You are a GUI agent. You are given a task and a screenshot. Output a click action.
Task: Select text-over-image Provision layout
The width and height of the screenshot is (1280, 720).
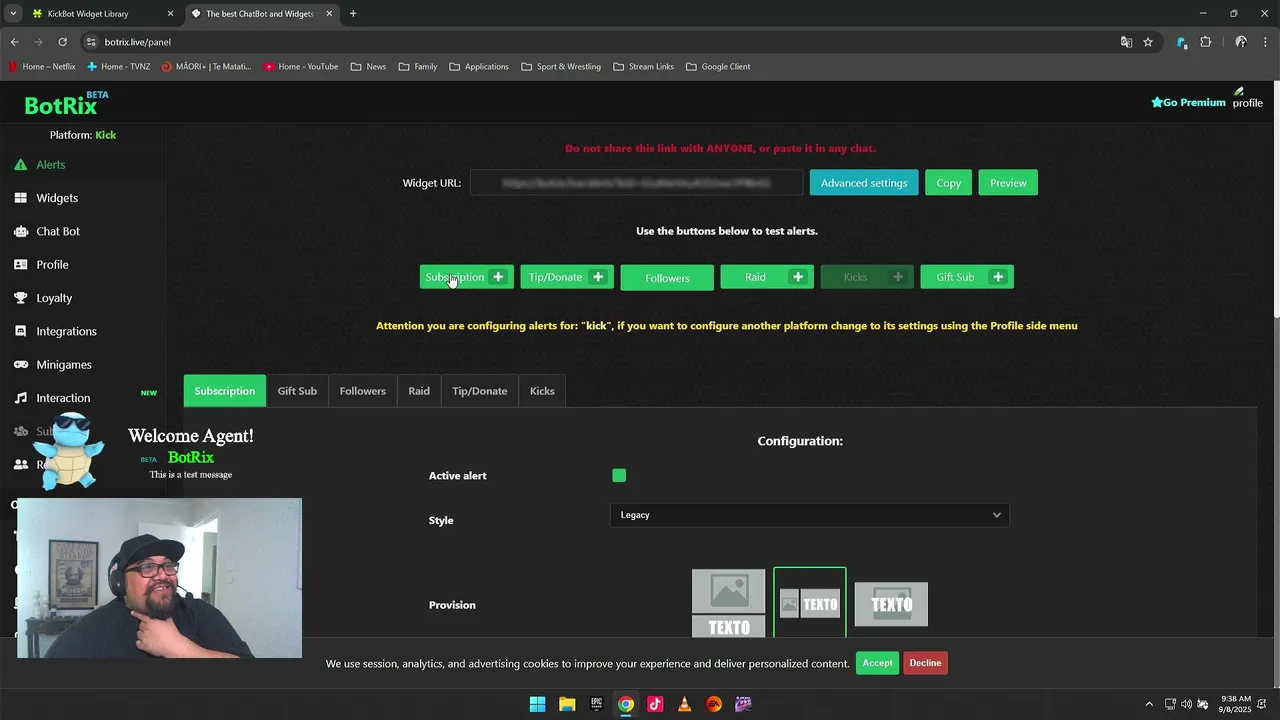(891, 604)
